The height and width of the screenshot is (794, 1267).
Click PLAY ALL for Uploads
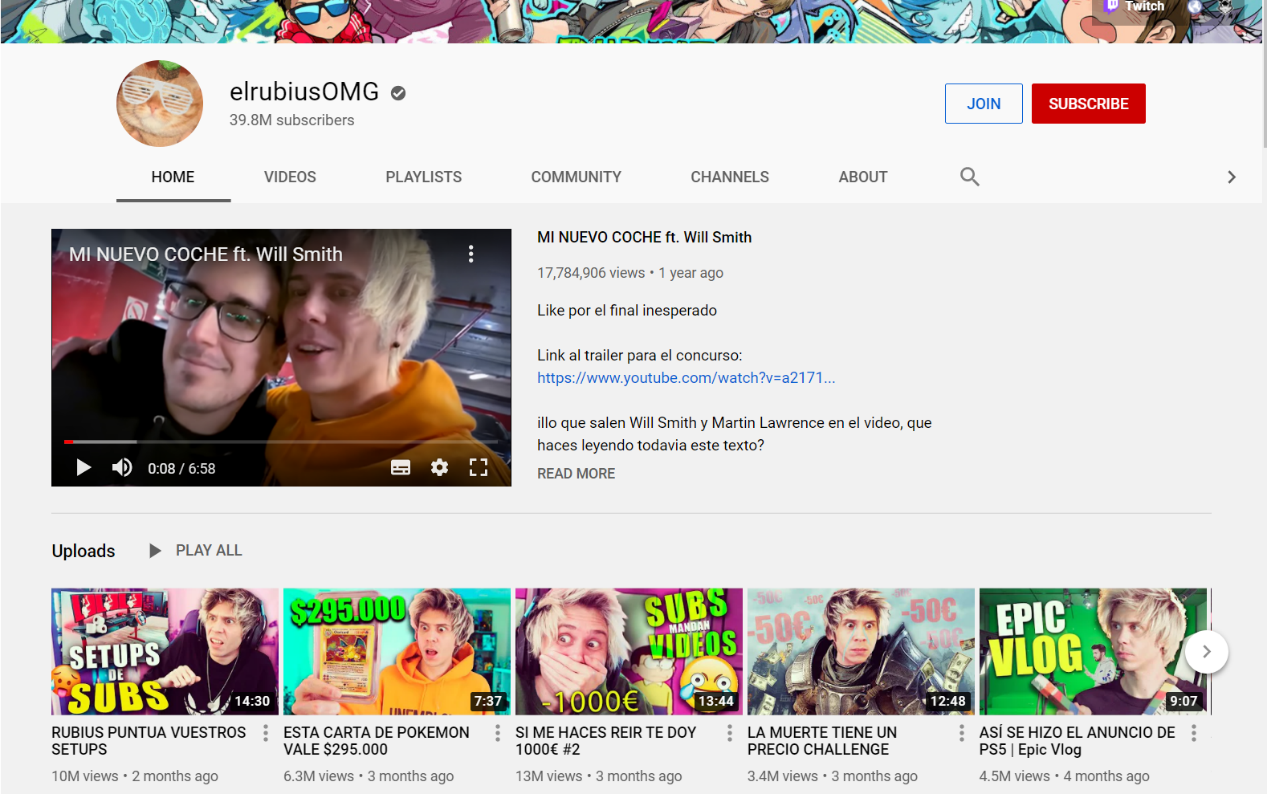[196, 551]
